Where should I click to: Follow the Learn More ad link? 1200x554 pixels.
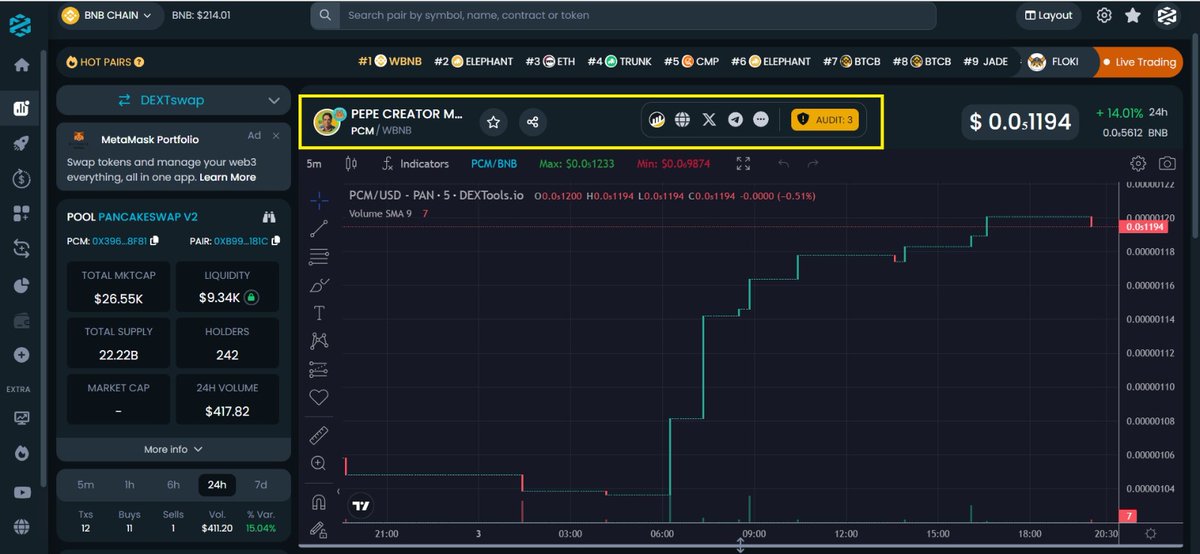coord(228,177)
